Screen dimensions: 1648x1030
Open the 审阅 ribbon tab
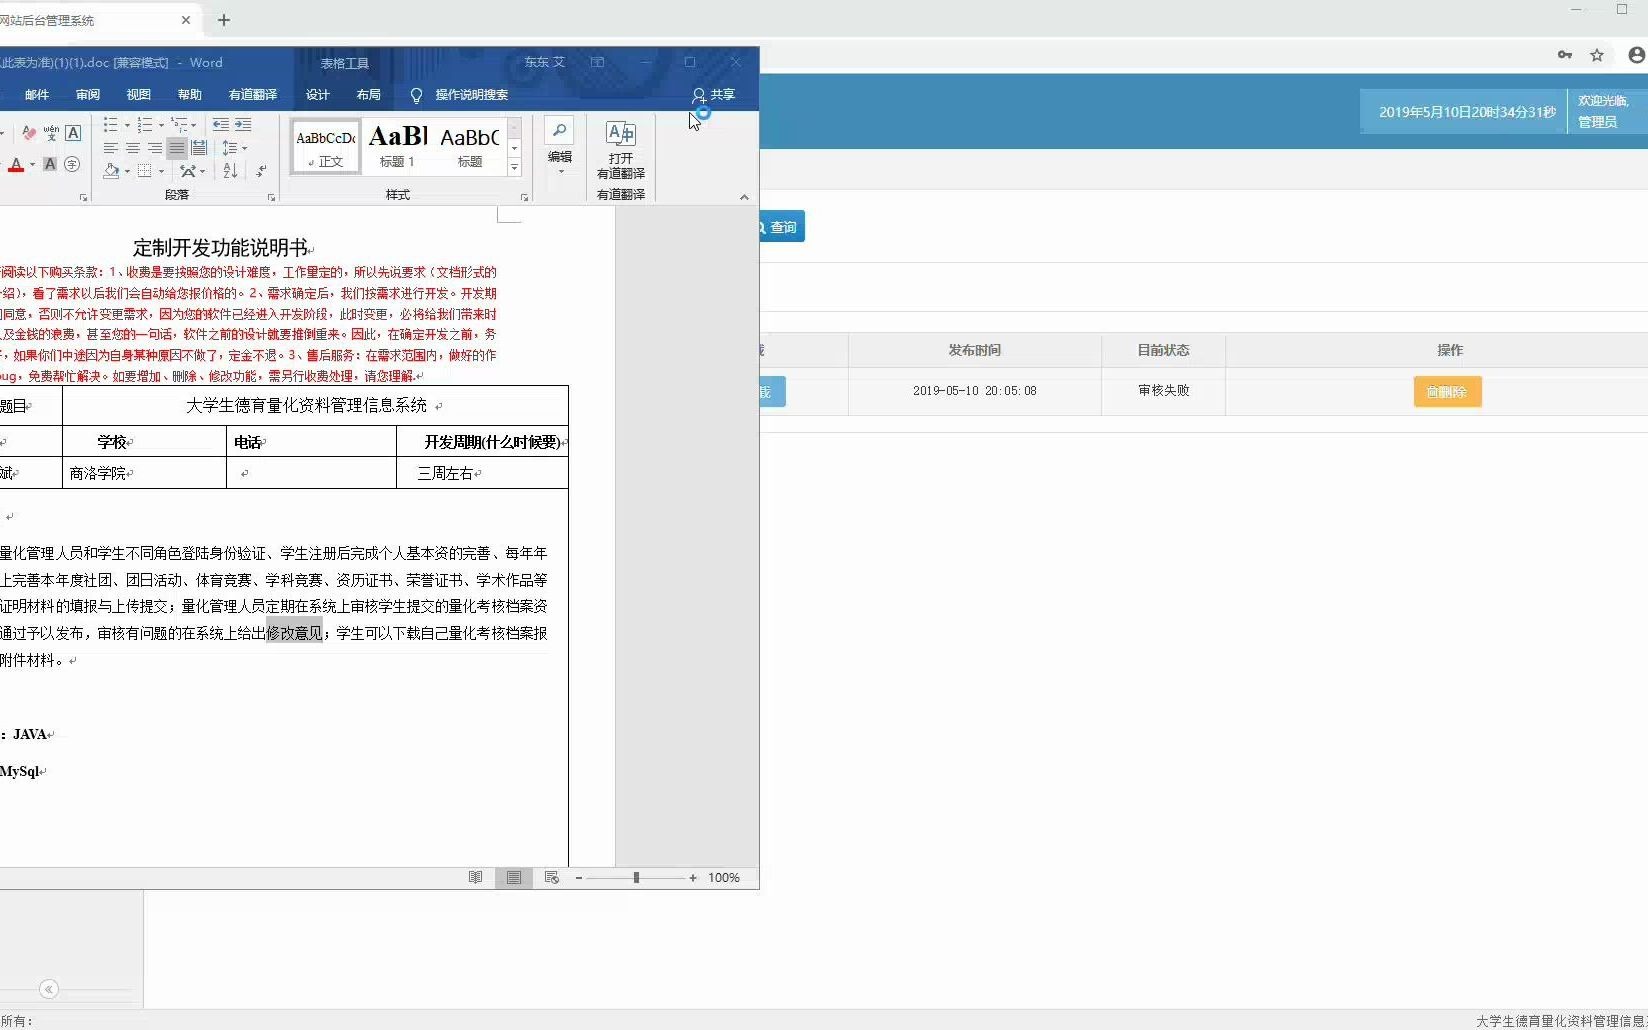(x=88, y=95)
